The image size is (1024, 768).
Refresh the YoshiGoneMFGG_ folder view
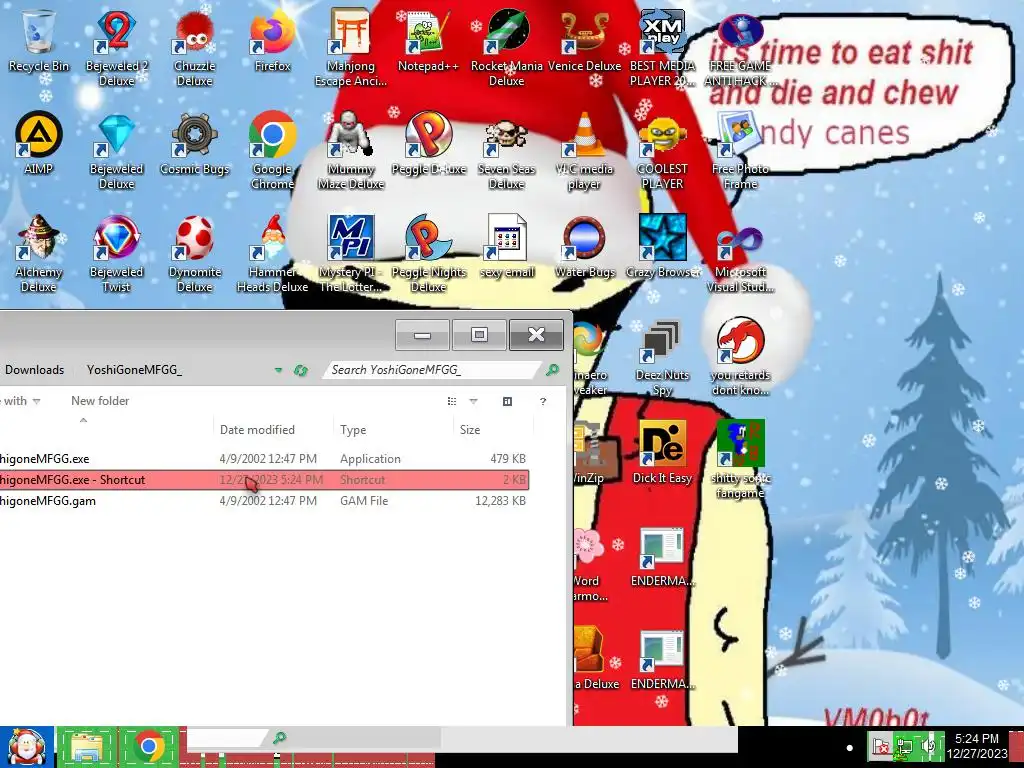300,370
